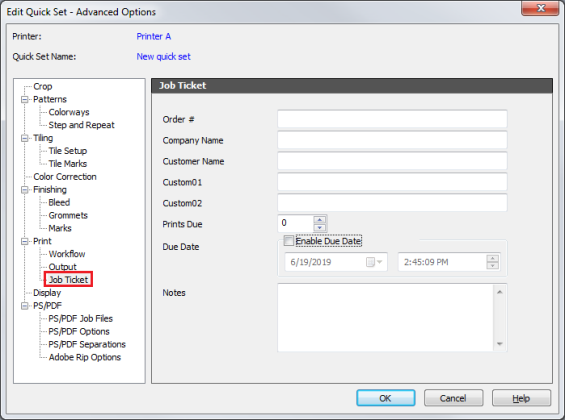Screen dimensions: 565x420
Task: Select Color Correction in the options tree
Action: click(65, 177)
